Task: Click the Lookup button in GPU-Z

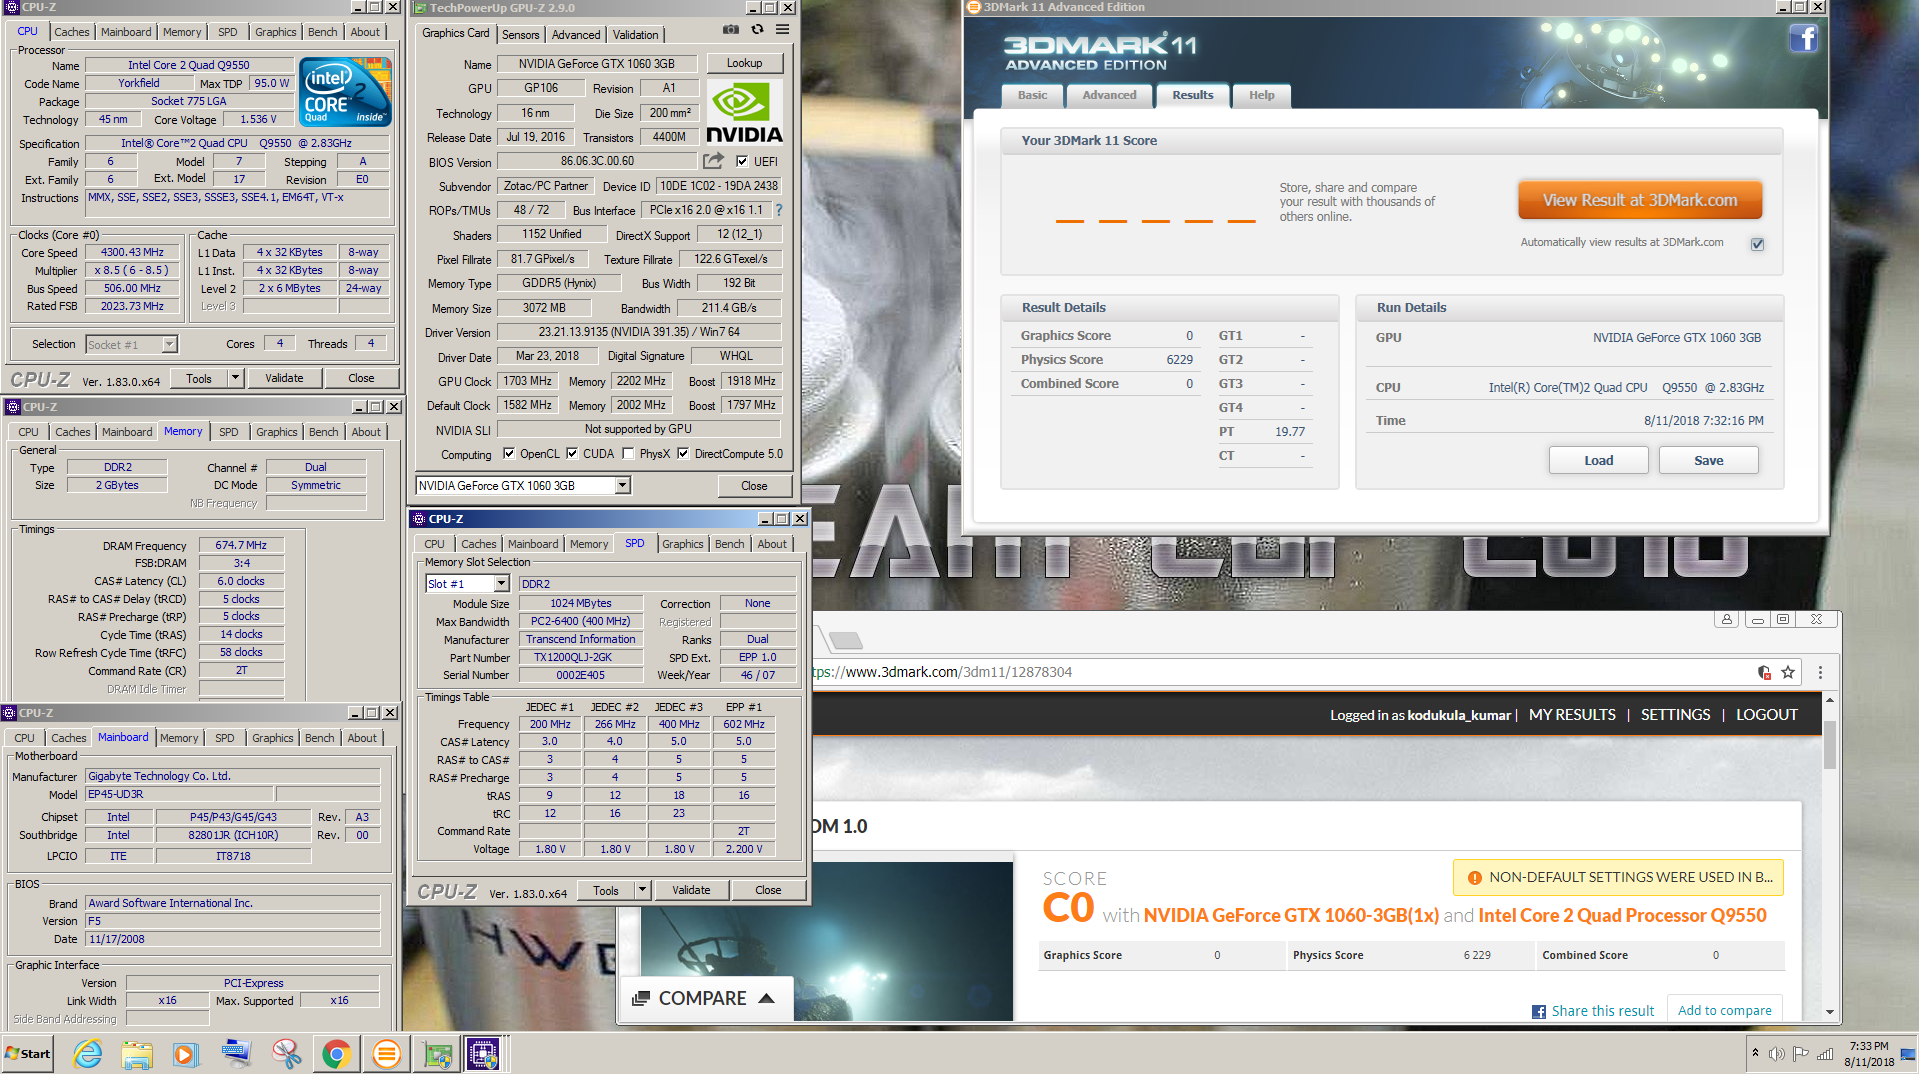Action: click(x=744, y=63)
